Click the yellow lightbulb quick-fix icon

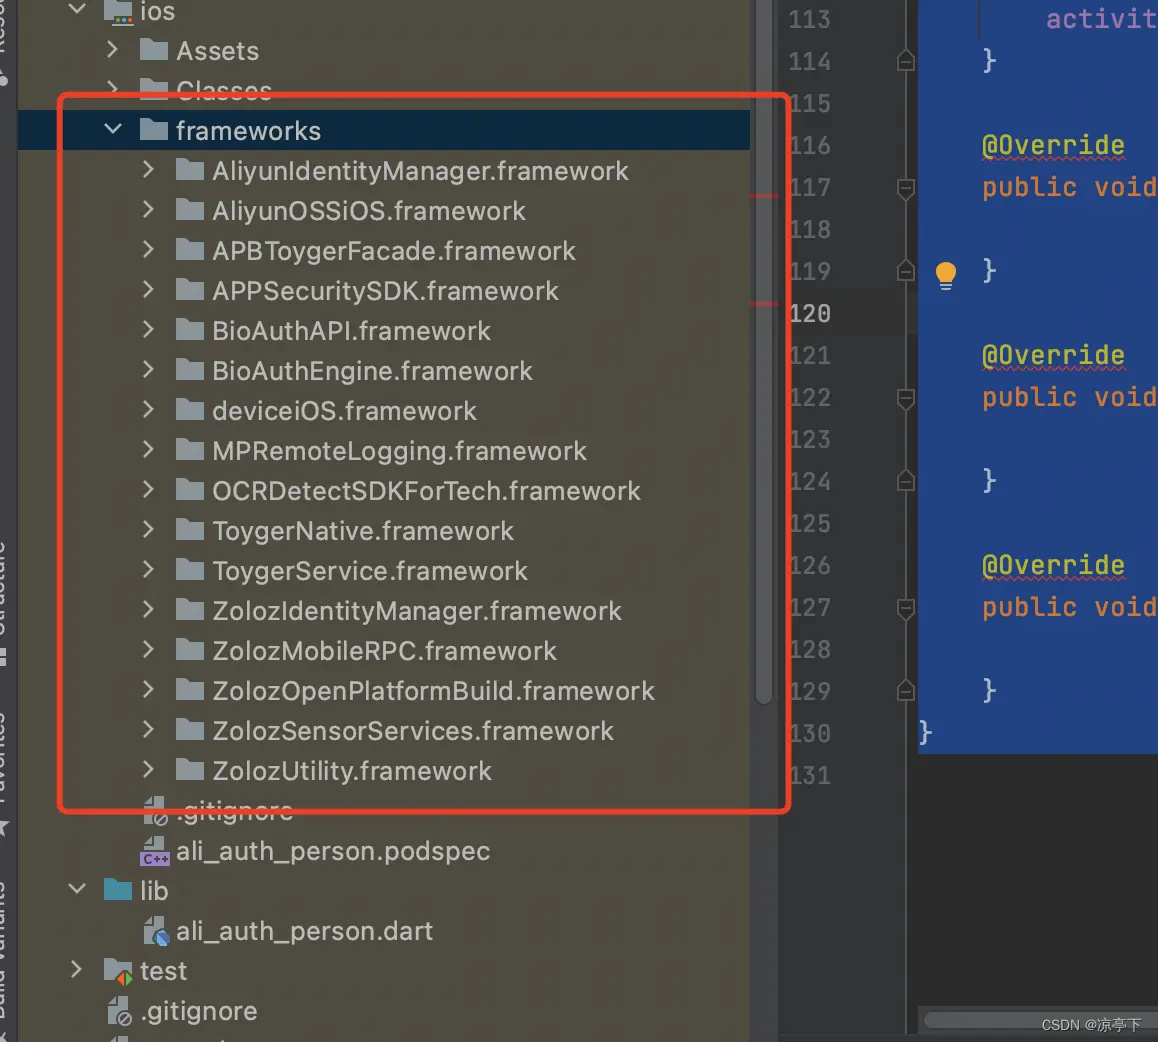[945, 275]
